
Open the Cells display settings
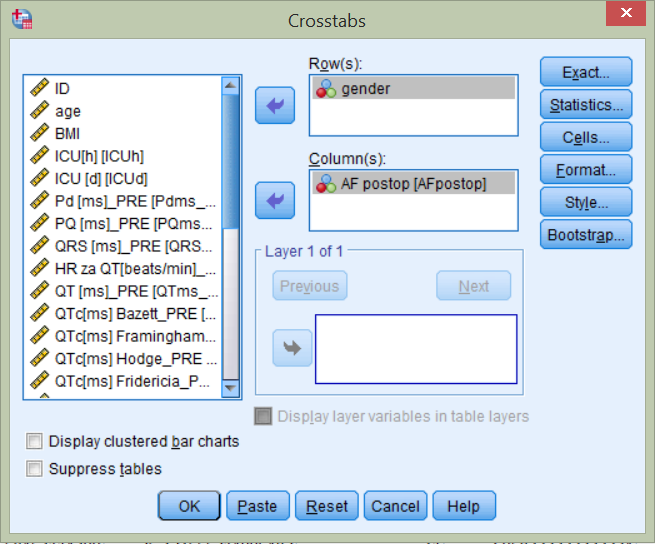[x=586, y=137]
